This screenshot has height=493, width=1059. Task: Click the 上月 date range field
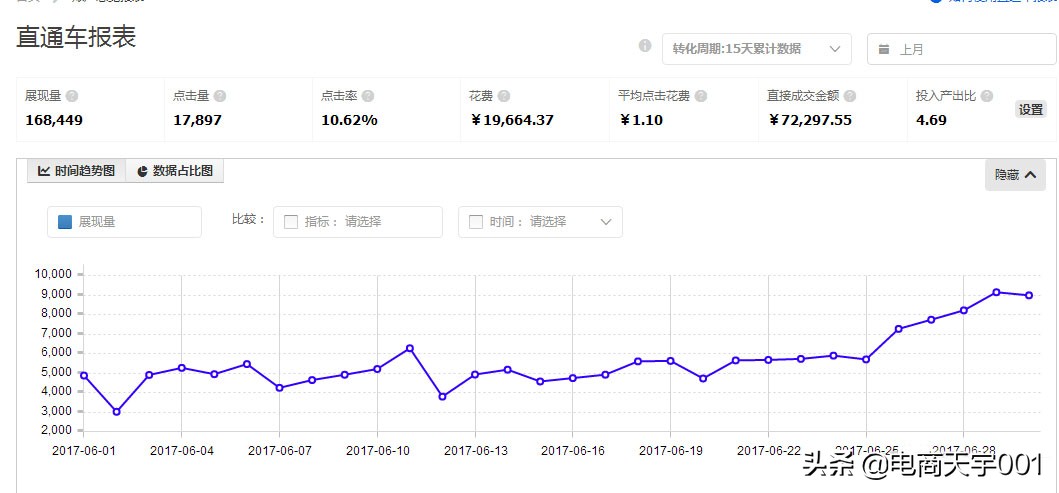click(962, 49)
